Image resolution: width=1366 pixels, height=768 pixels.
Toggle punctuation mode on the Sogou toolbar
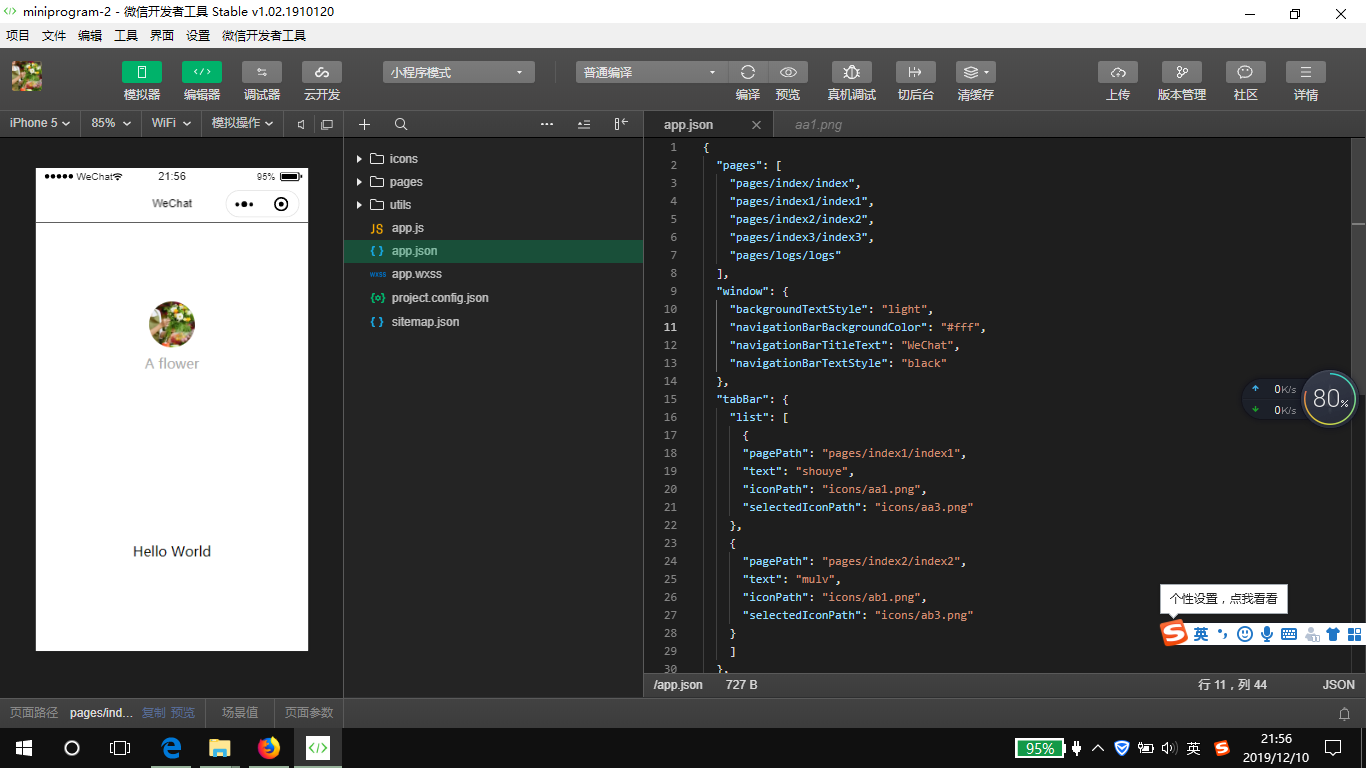[x=1223, y=634]
